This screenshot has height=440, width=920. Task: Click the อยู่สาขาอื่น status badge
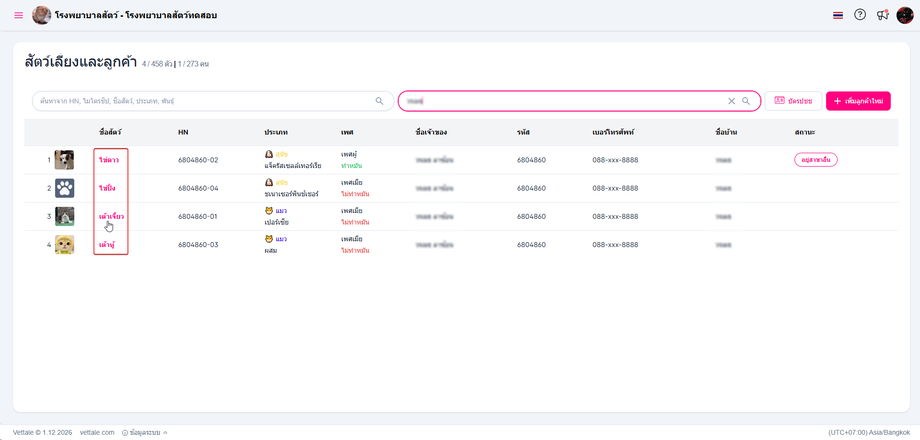(x=816, y=160)
